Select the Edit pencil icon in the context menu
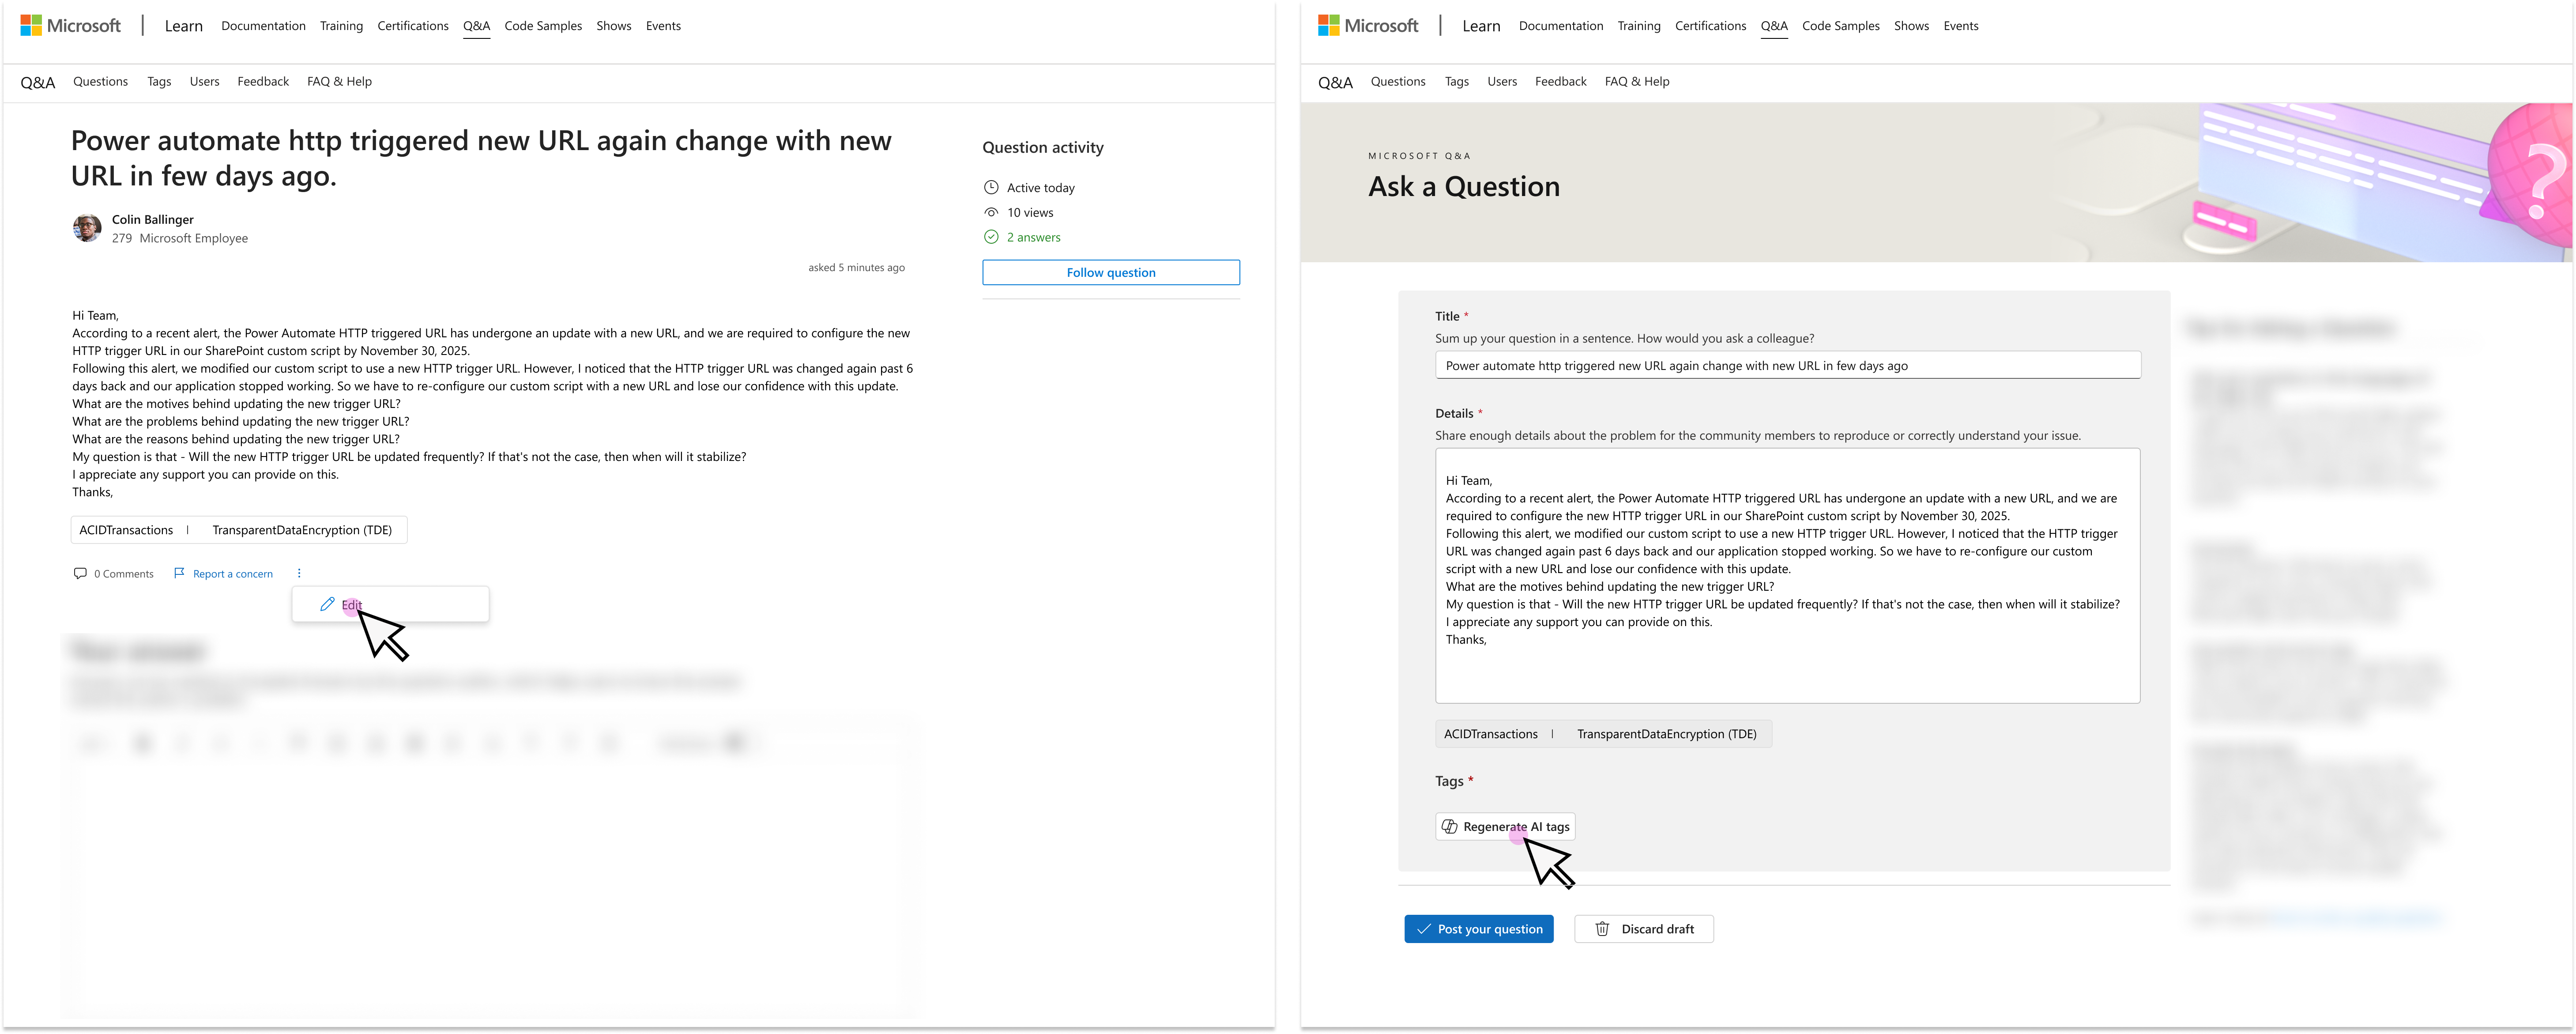This screenshot has width=2576, height=1034. click(x=327, y=604)
